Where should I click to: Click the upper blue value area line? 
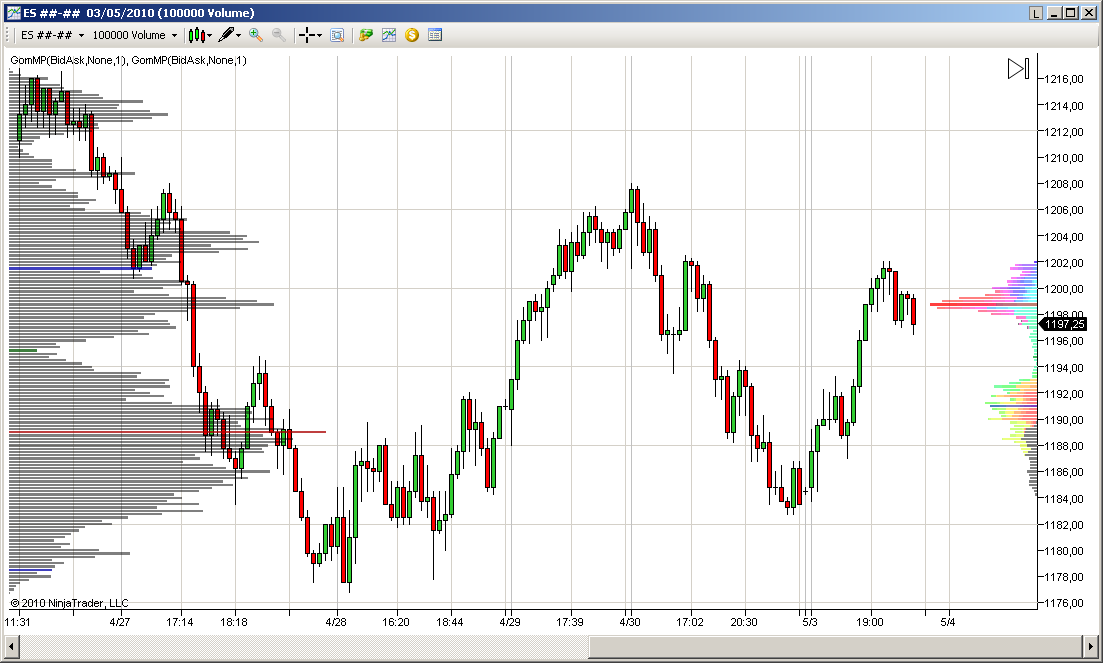coord(80,269)
